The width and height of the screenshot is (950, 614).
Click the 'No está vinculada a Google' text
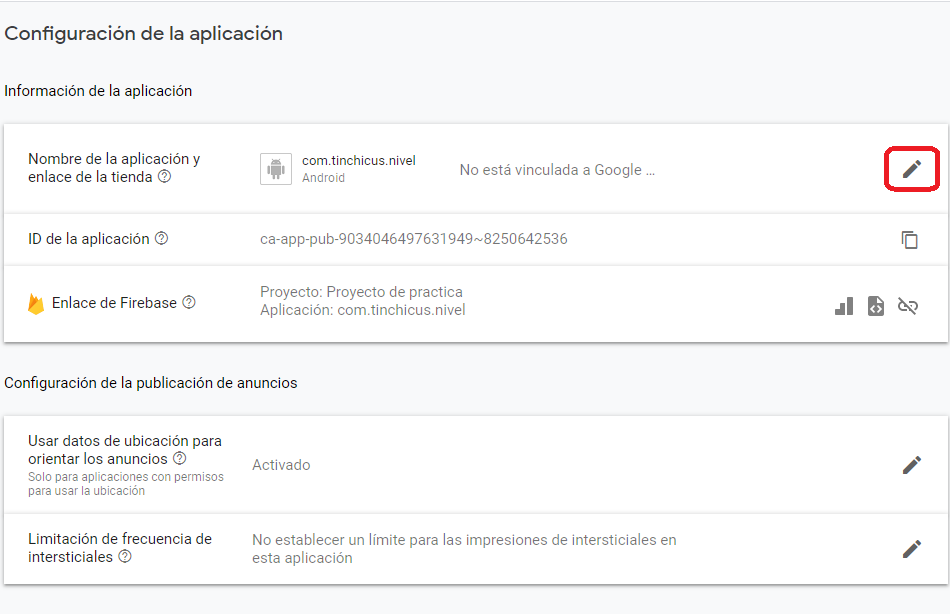coord(557,170)
